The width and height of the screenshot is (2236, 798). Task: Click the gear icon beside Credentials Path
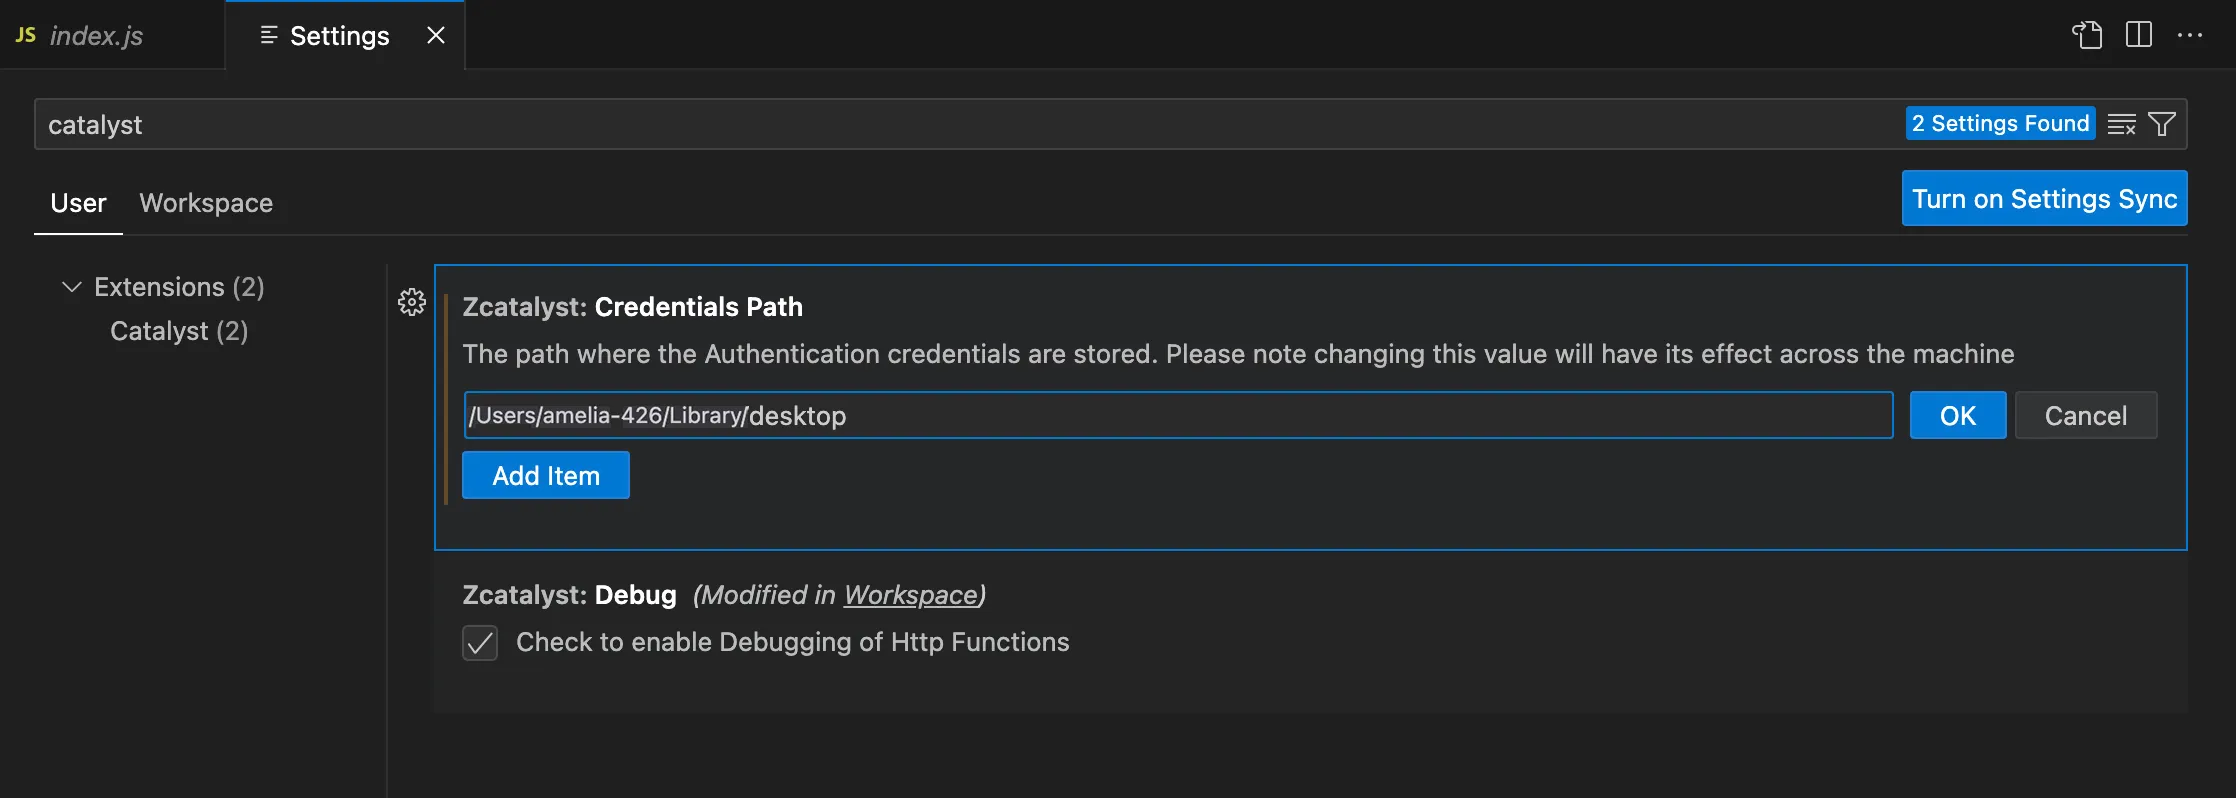[x=412, y=302]
